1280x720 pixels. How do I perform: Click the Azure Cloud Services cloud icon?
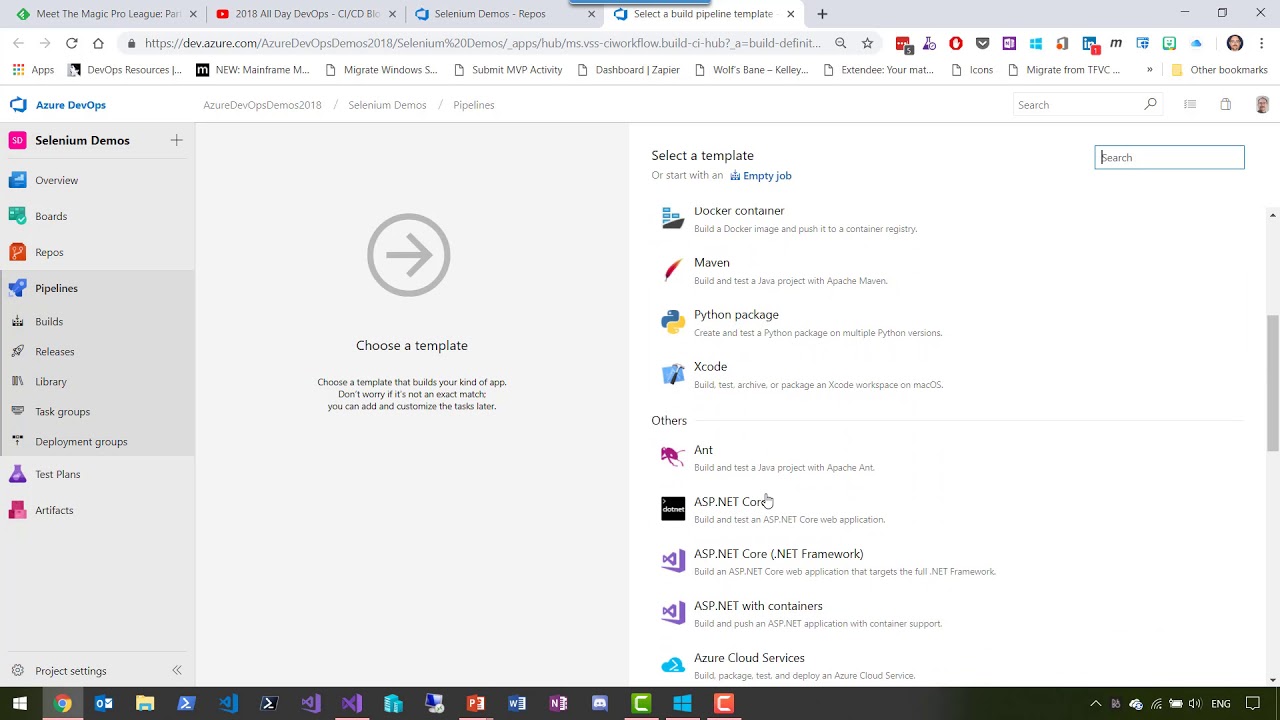(x=673, y=666)
